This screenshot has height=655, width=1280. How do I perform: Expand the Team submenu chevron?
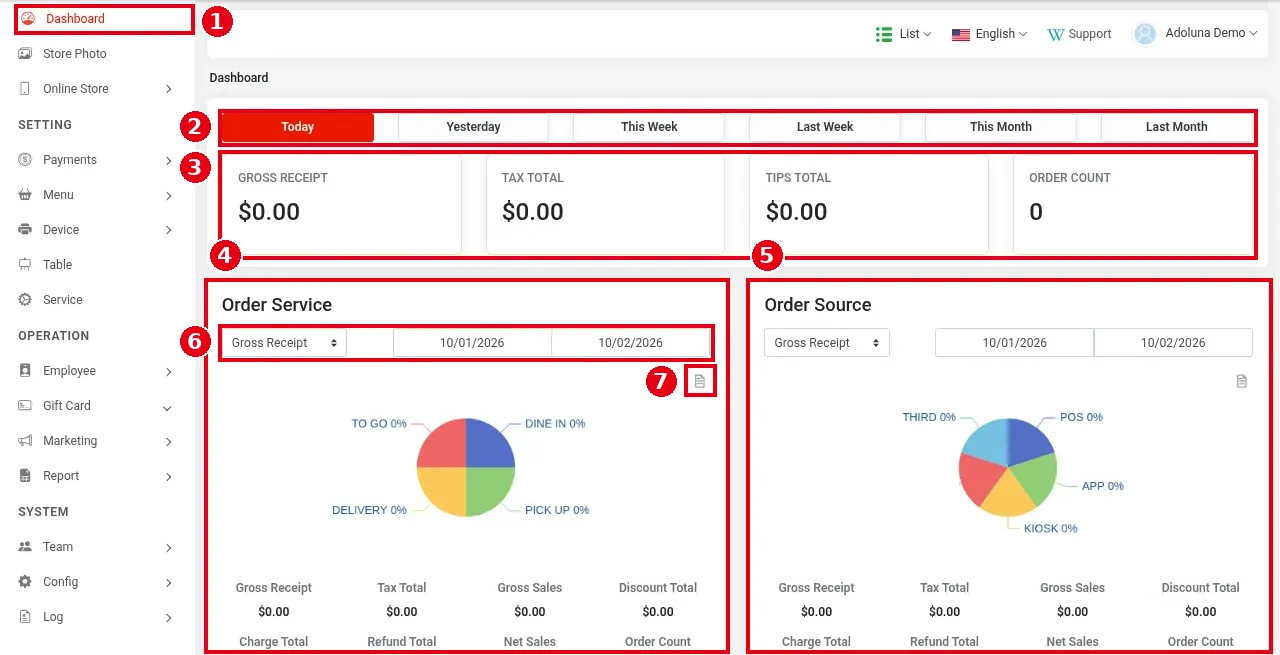point(169,547)
